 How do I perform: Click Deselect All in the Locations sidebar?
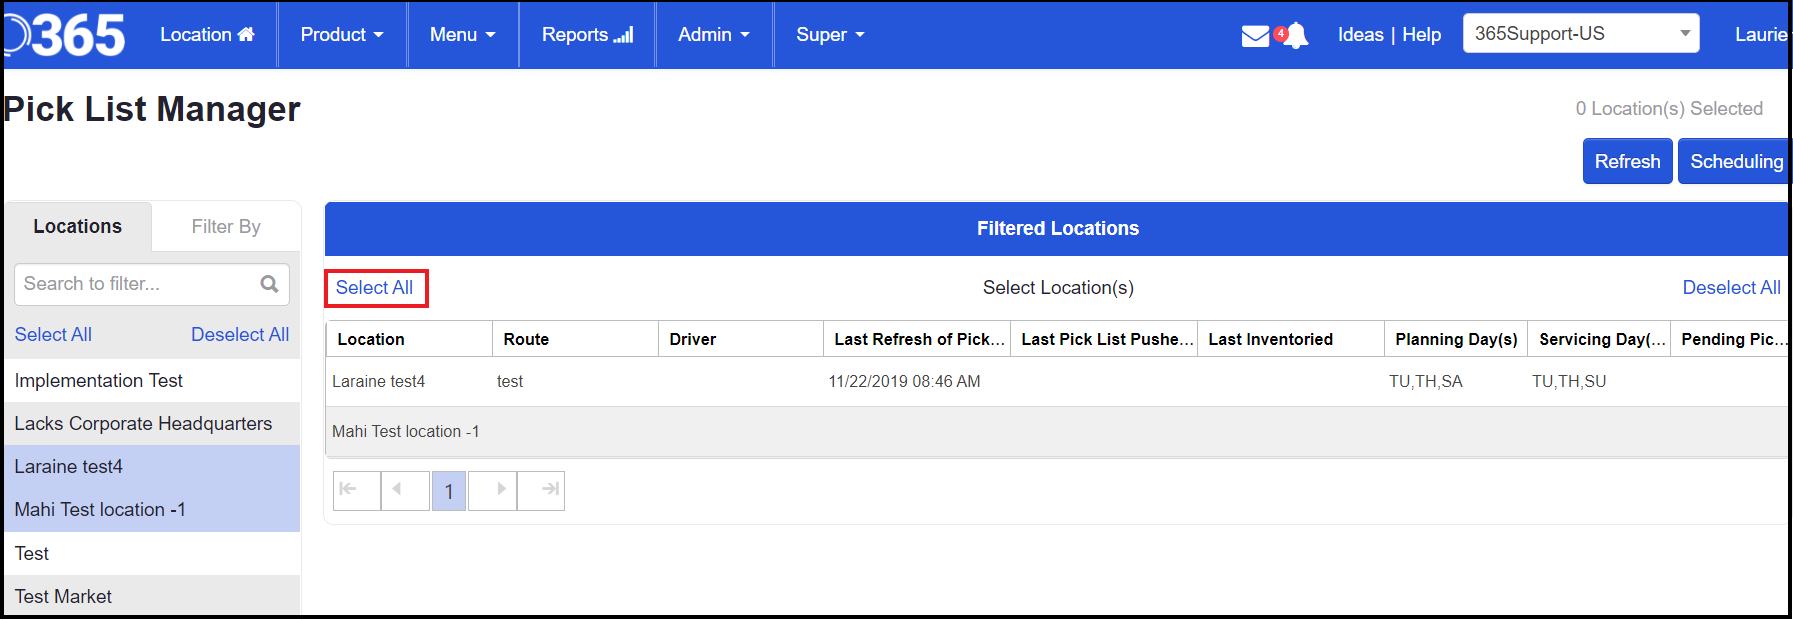coord(240,335)
